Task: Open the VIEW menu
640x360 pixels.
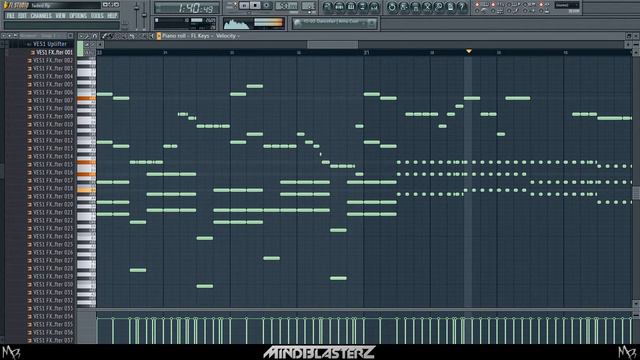Action: point(60,16)
